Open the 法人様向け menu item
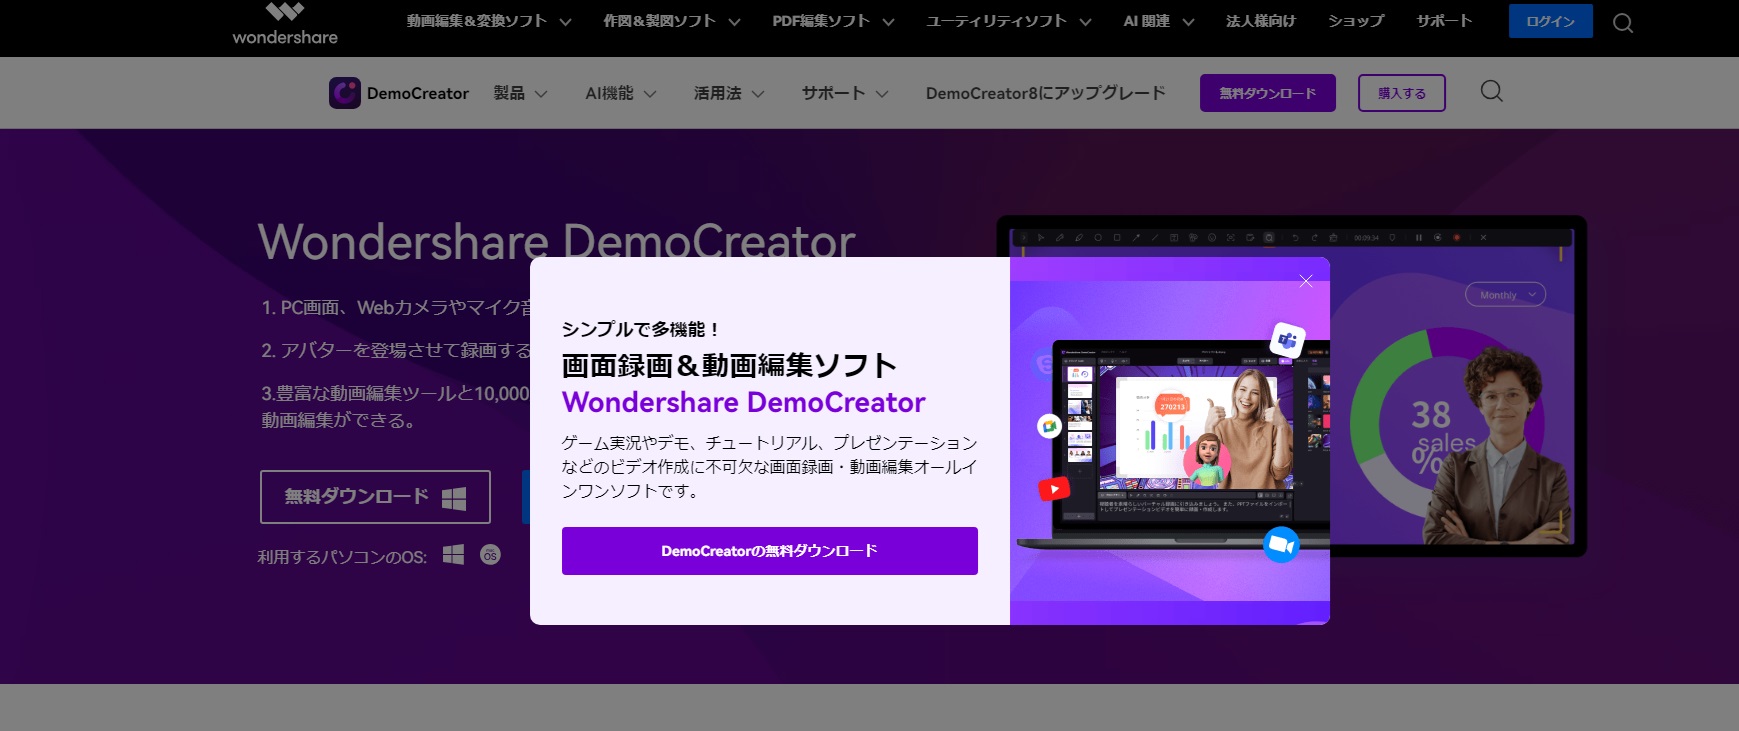Screen dimensions: 1739x731 (1260, 21)
